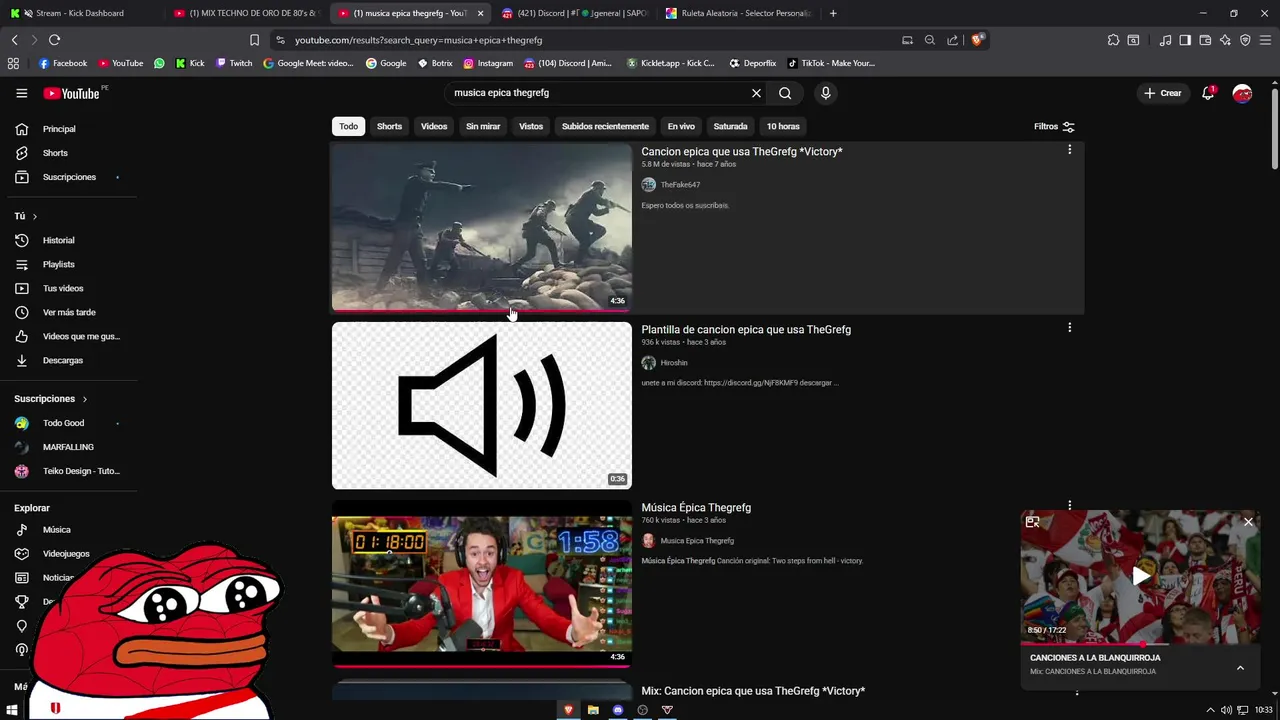Image resolution: width=1280 pixels, height=720 pixels.
Task: Expand the Tú section chevron
Action: pos(34,216)
